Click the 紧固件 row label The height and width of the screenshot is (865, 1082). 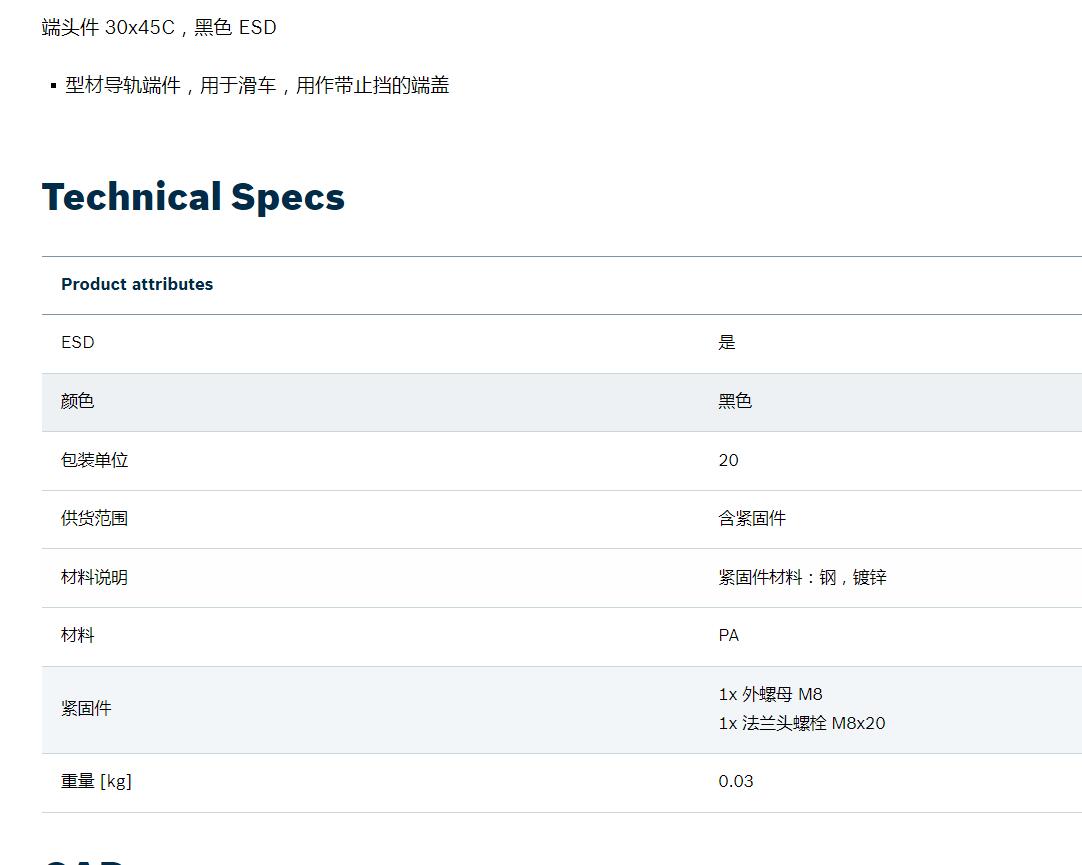coord(86,708)
